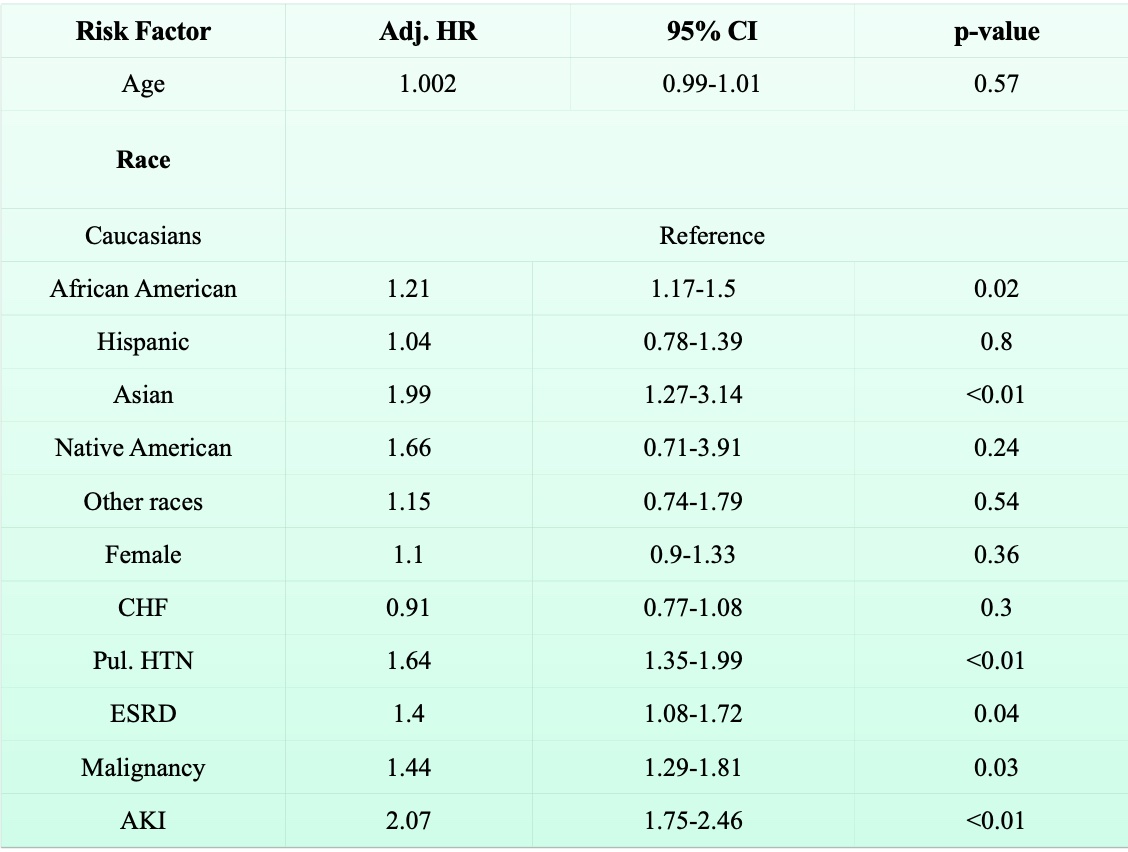Select the Pul. HTN row label

143,660
